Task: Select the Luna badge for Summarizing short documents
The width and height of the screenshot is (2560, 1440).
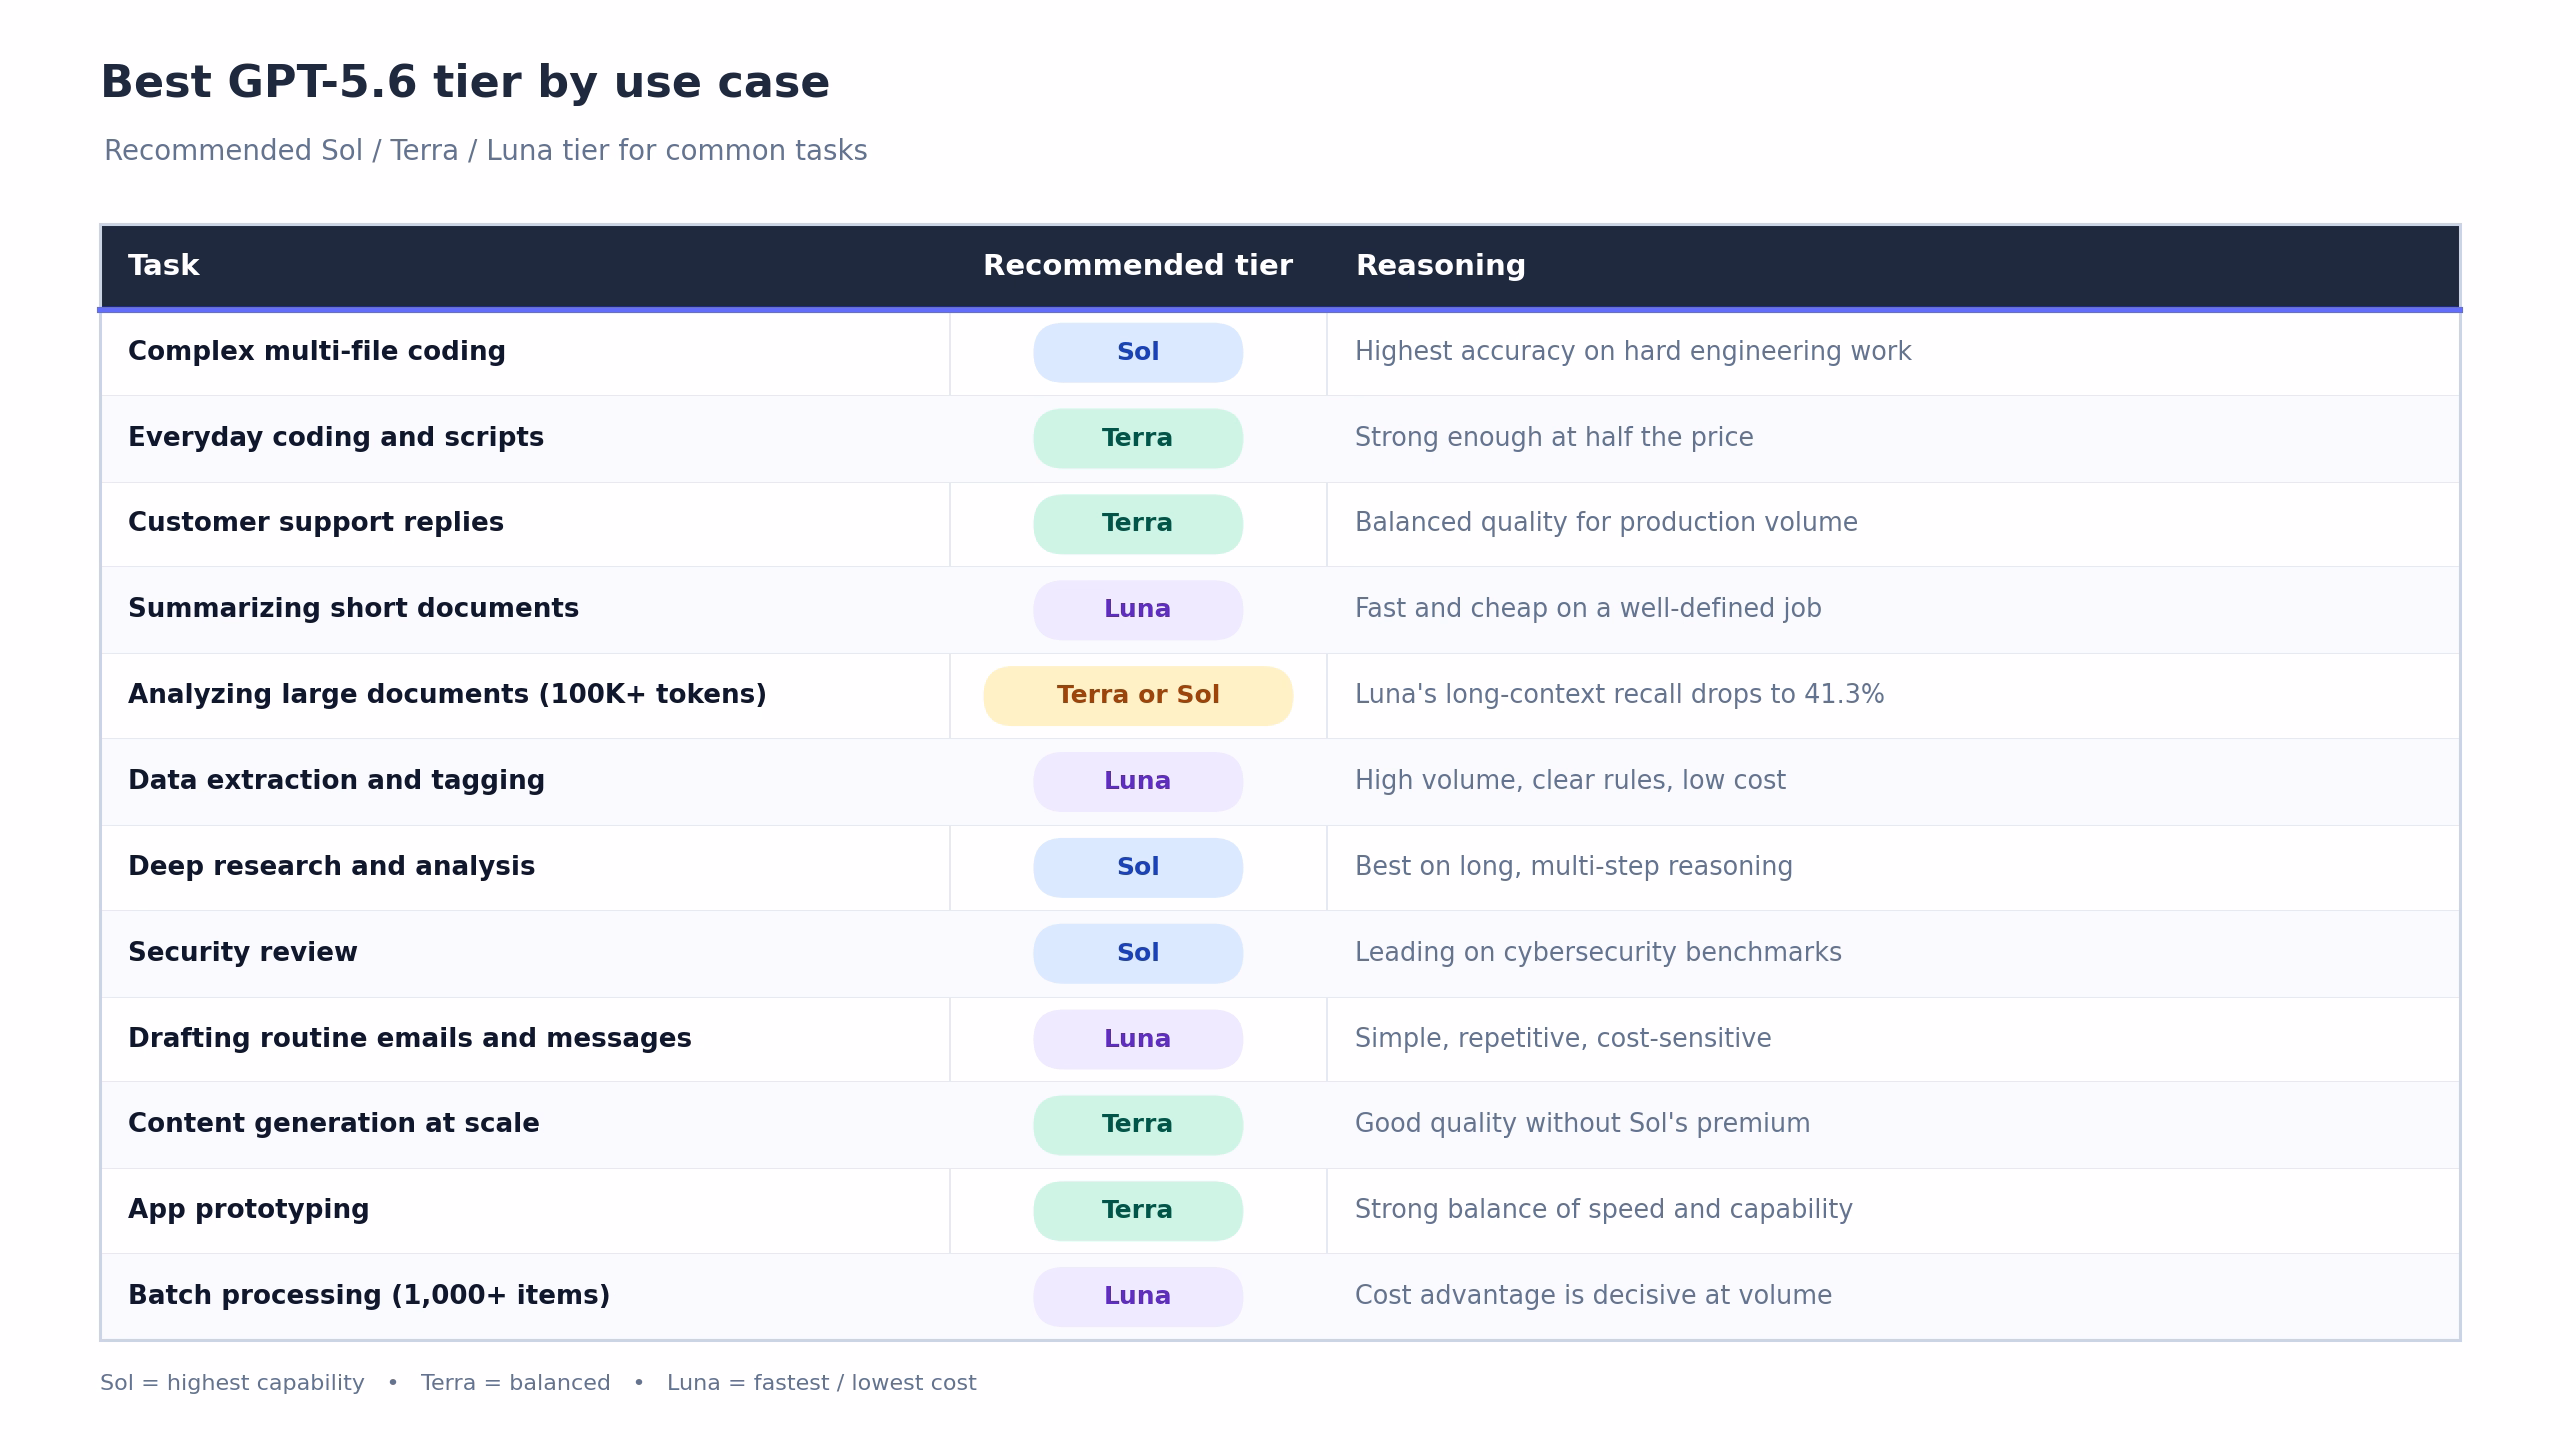Action: click(x=1138, y=610)
